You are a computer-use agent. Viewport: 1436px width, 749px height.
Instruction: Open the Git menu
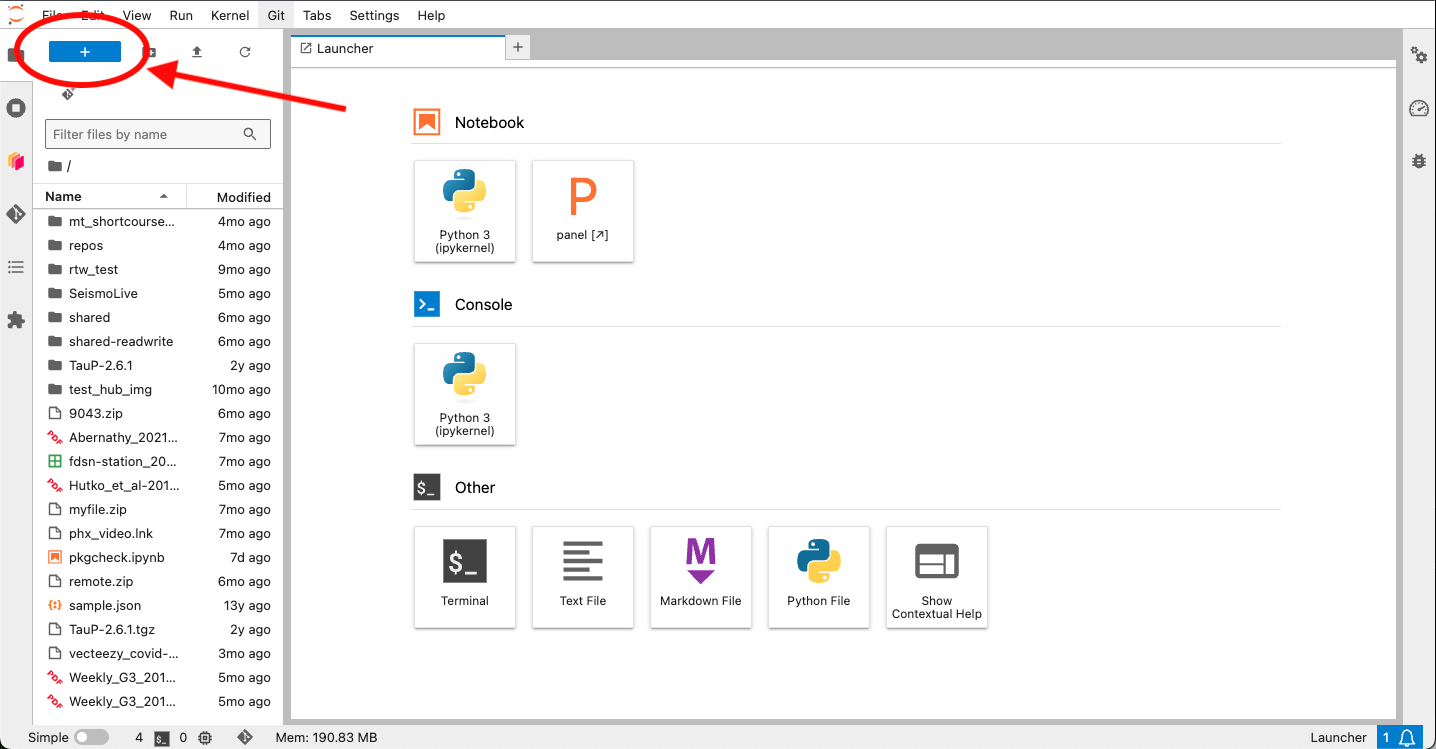point(276,15)
